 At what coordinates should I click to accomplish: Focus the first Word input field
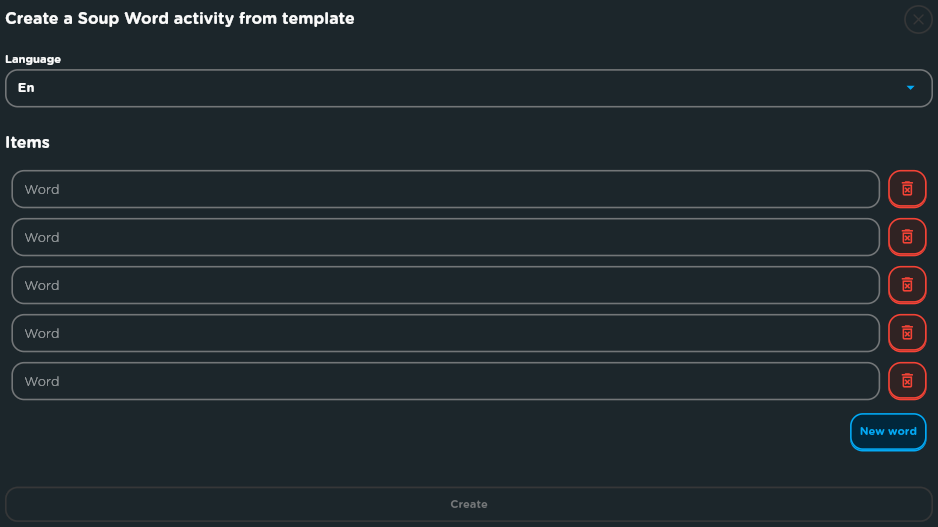pyautogui.click(x=445, y=189)
